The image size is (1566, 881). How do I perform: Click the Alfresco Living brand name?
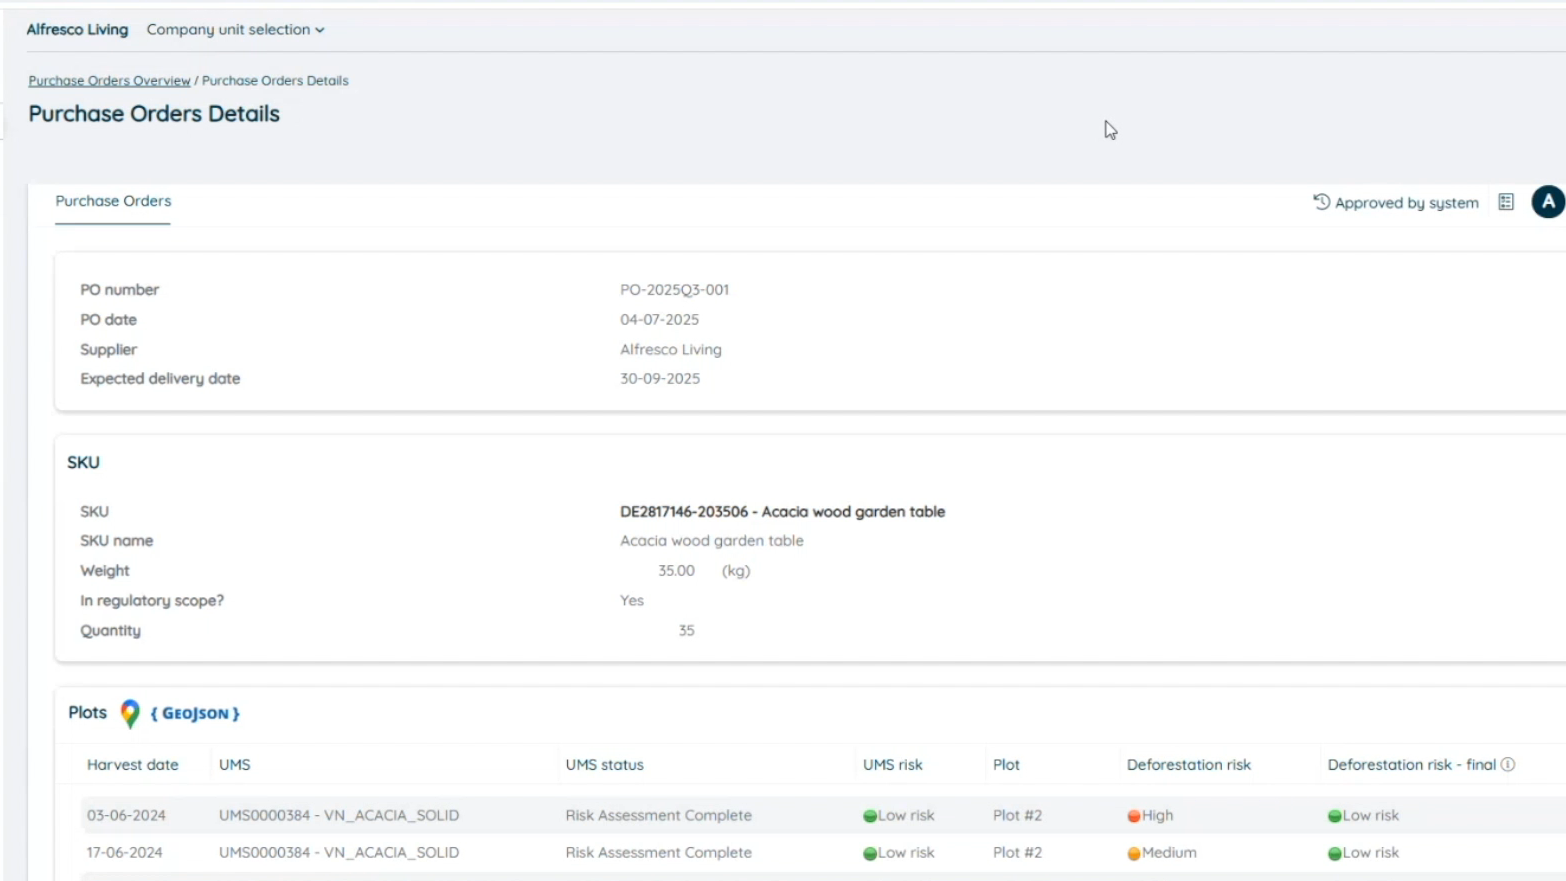(x=77, y=30)
